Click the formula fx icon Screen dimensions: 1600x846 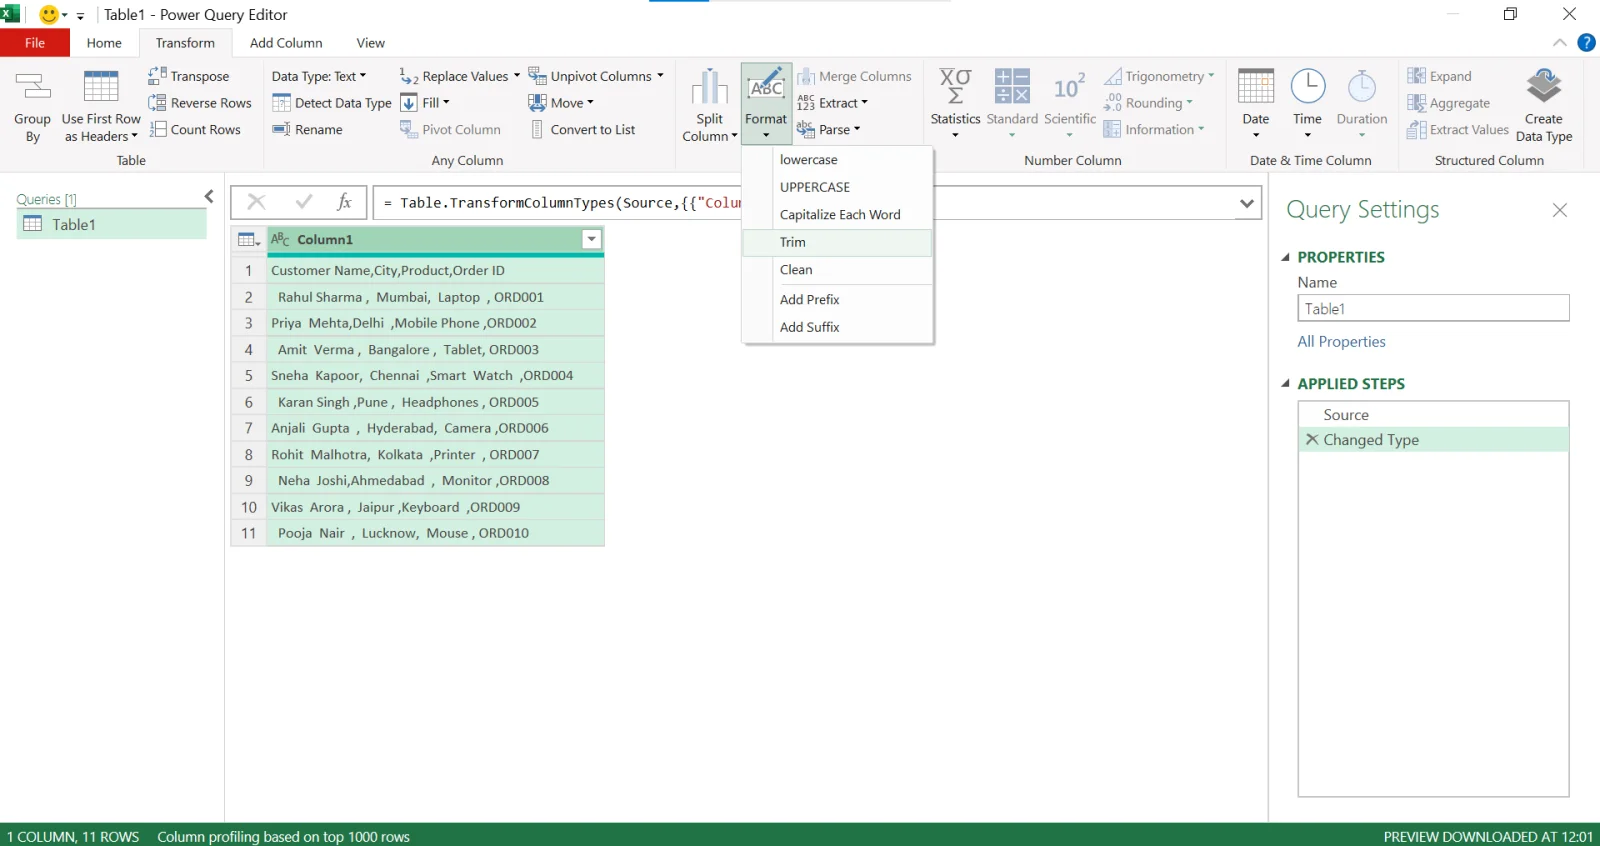pyautogui.click(x=344, y=202)
